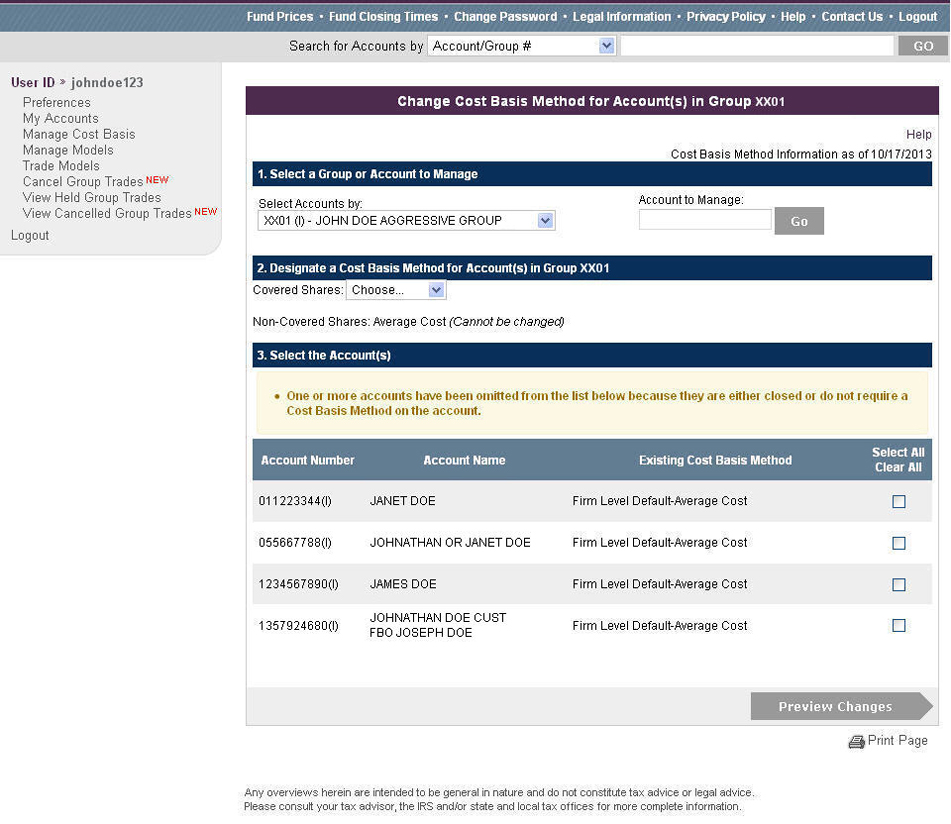Open View Cancelled Group Trades
This screenshot has height=824, width=951.
click(107, 213)
